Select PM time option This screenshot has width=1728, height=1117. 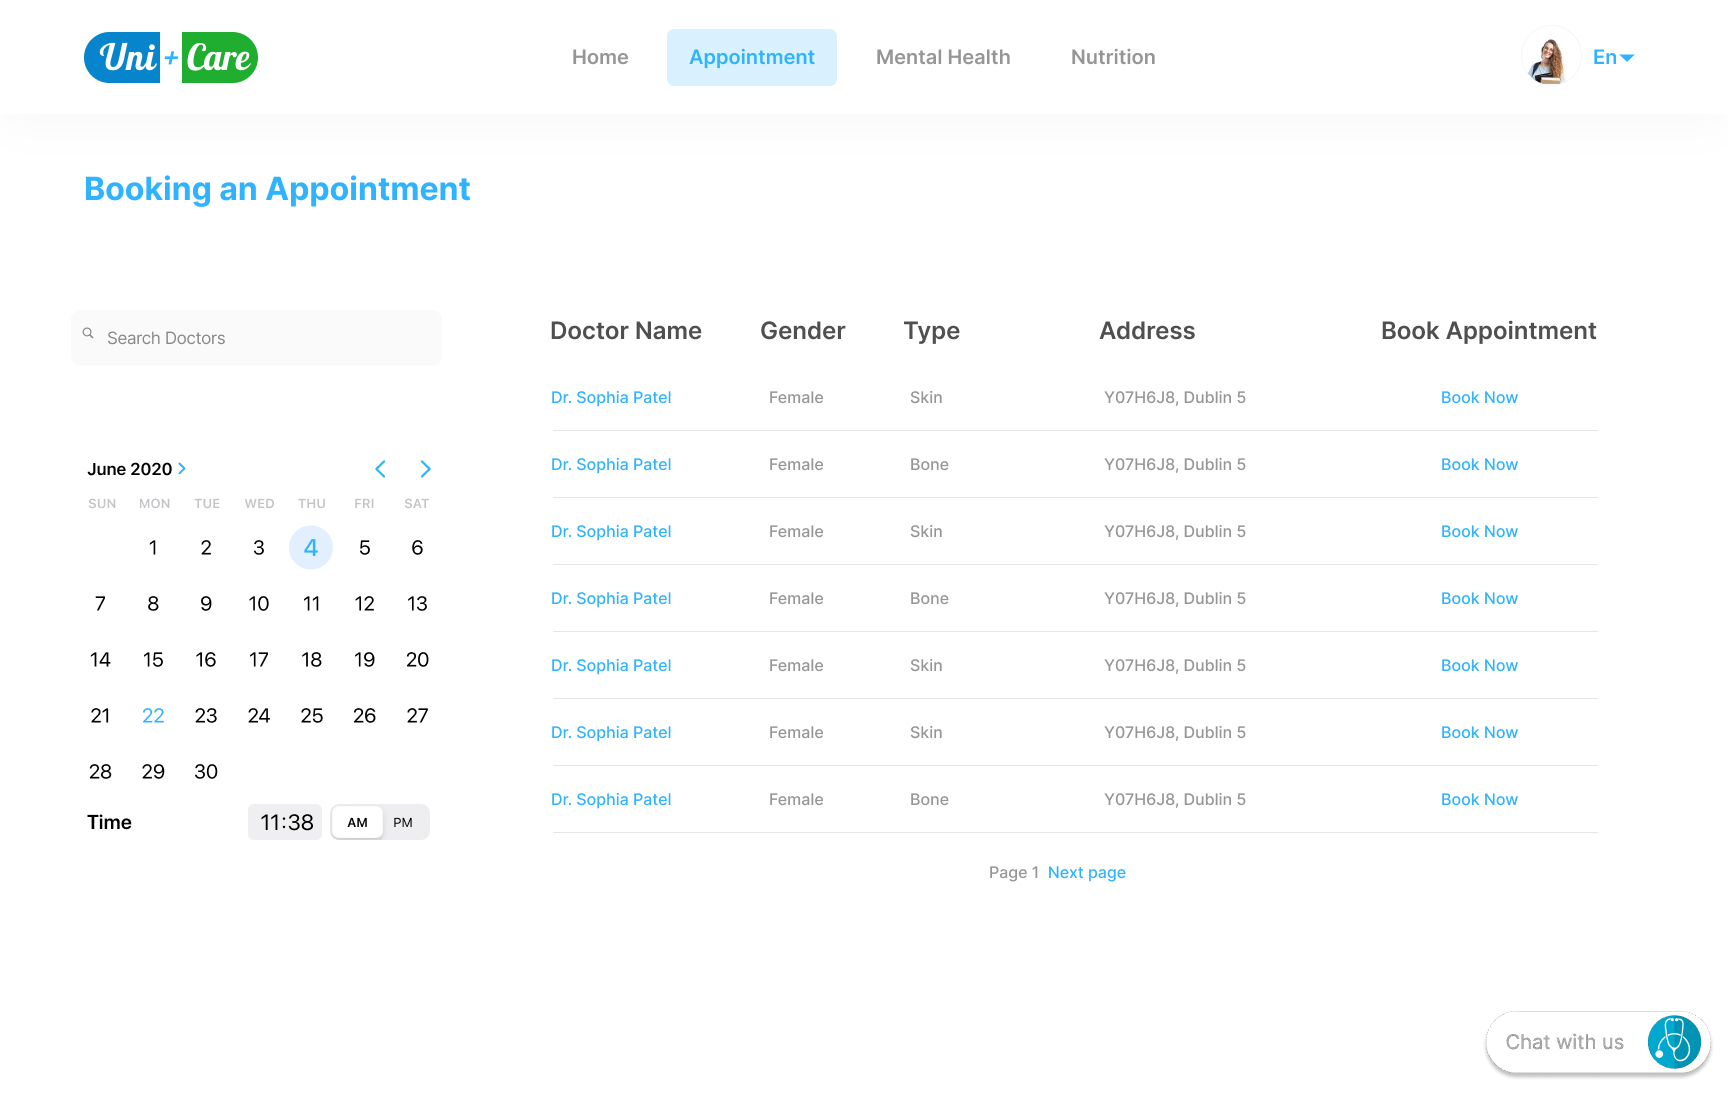click(403, 822)
